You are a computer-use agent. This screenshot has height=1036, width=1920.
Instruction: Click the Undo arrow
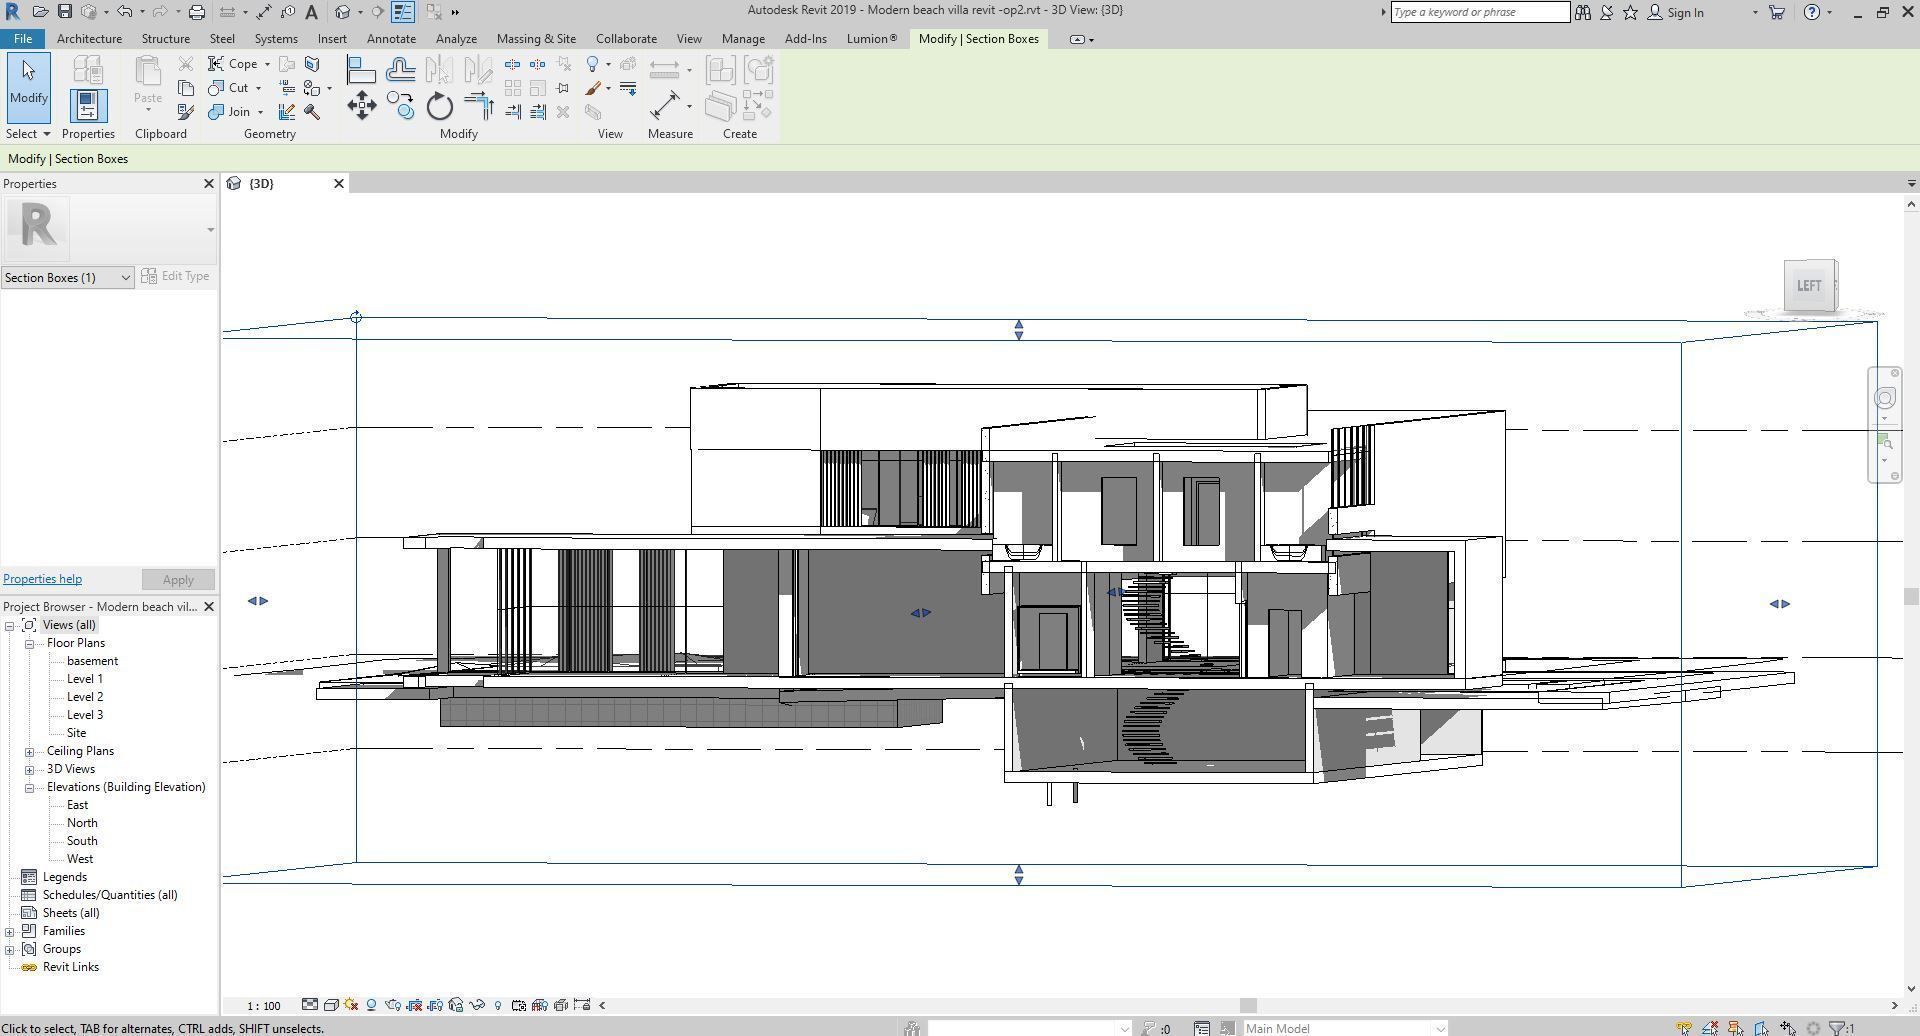[x=124, y=12]
